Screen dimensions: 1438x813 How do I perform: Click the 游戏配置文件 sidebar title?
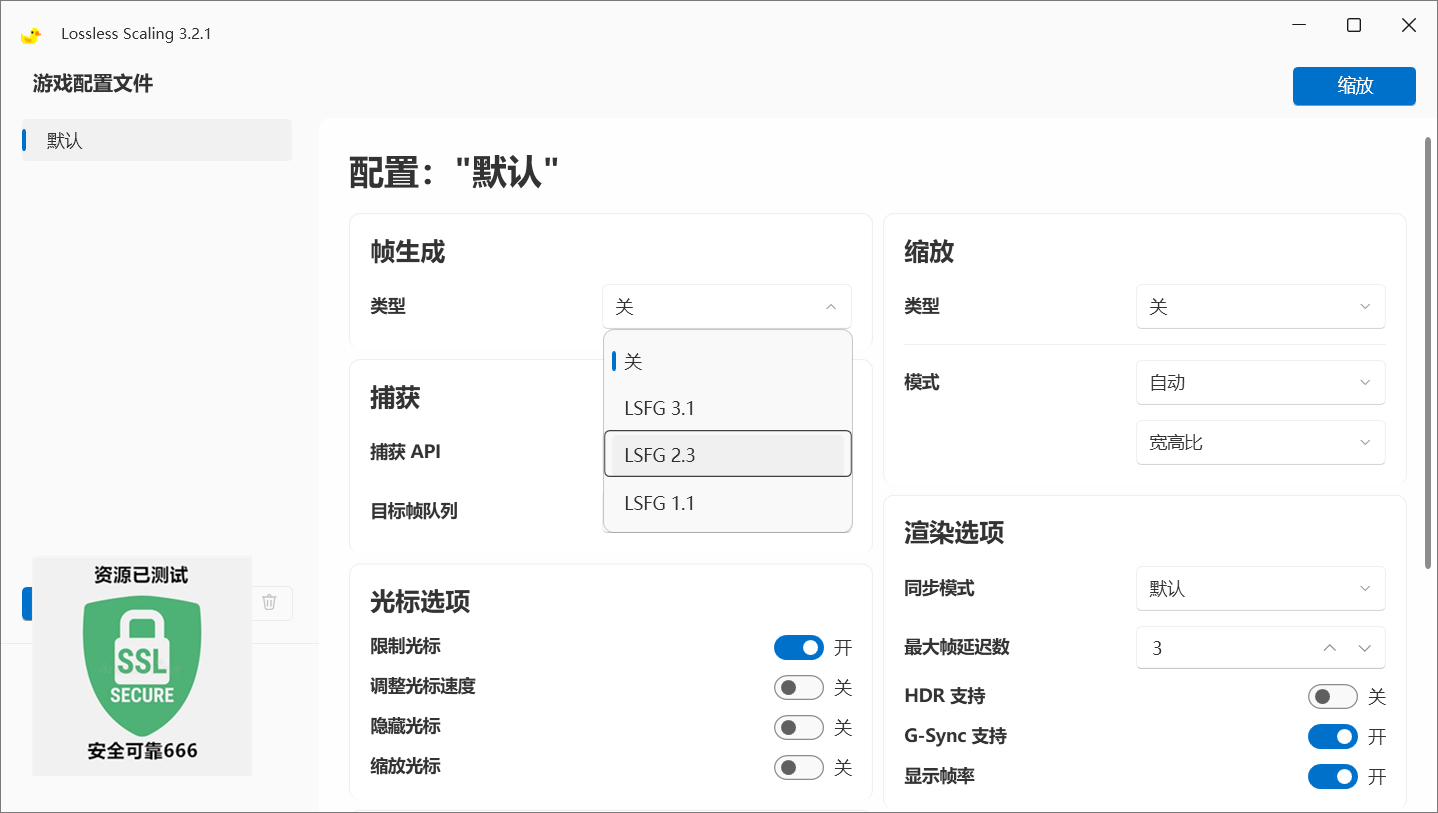[x=93, y=84]
